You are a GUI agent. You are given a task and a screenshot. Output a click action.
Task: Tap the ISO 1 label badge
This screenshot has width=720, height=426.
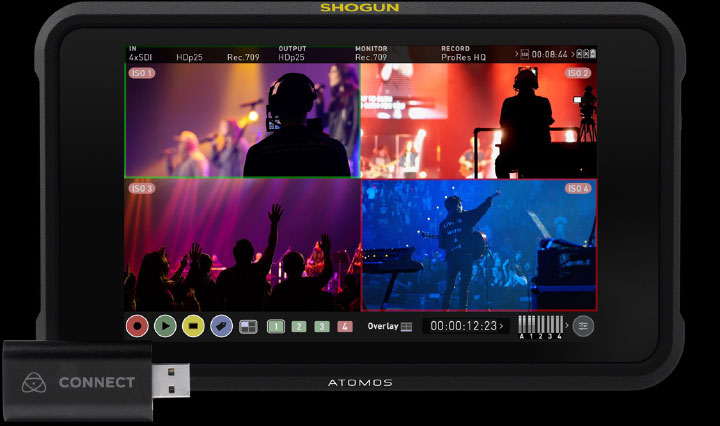(141, 73)
